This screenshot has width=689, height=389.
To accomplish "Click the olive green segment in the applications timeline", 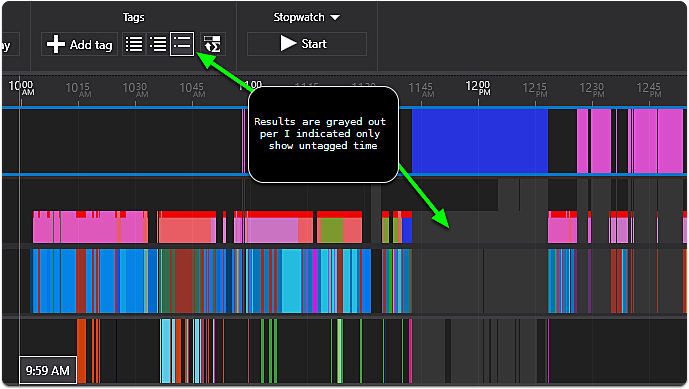I will 331,230.
